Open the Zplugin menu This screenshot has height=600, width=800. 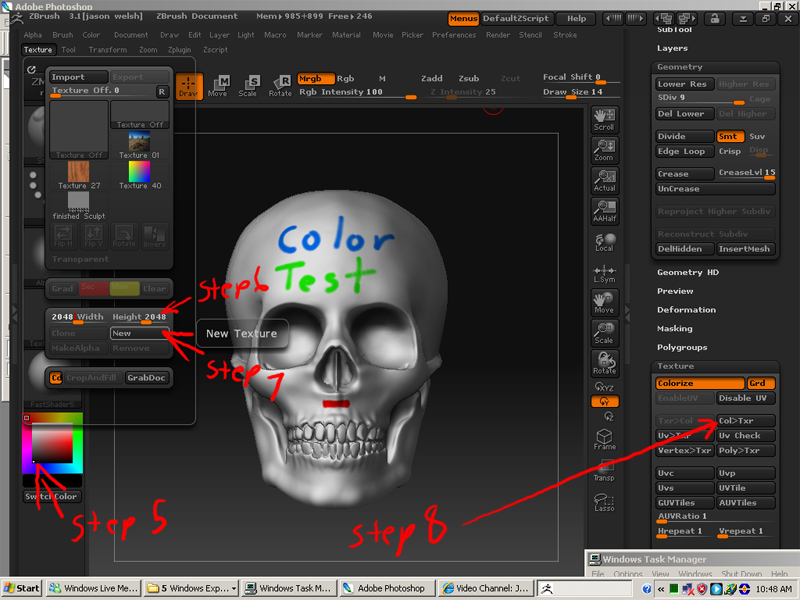(x=179, y=49)
